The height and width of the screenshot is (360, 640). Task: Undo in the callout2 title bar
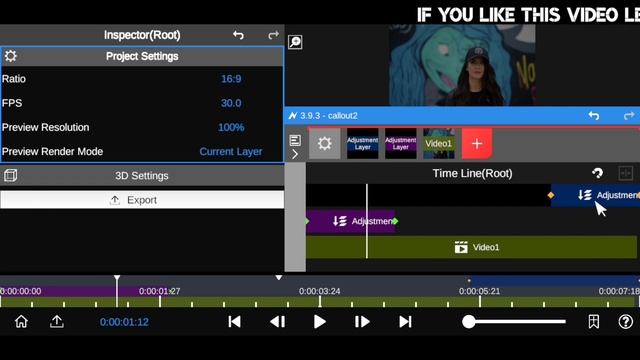pyautogui.click(x=594, y=116)
